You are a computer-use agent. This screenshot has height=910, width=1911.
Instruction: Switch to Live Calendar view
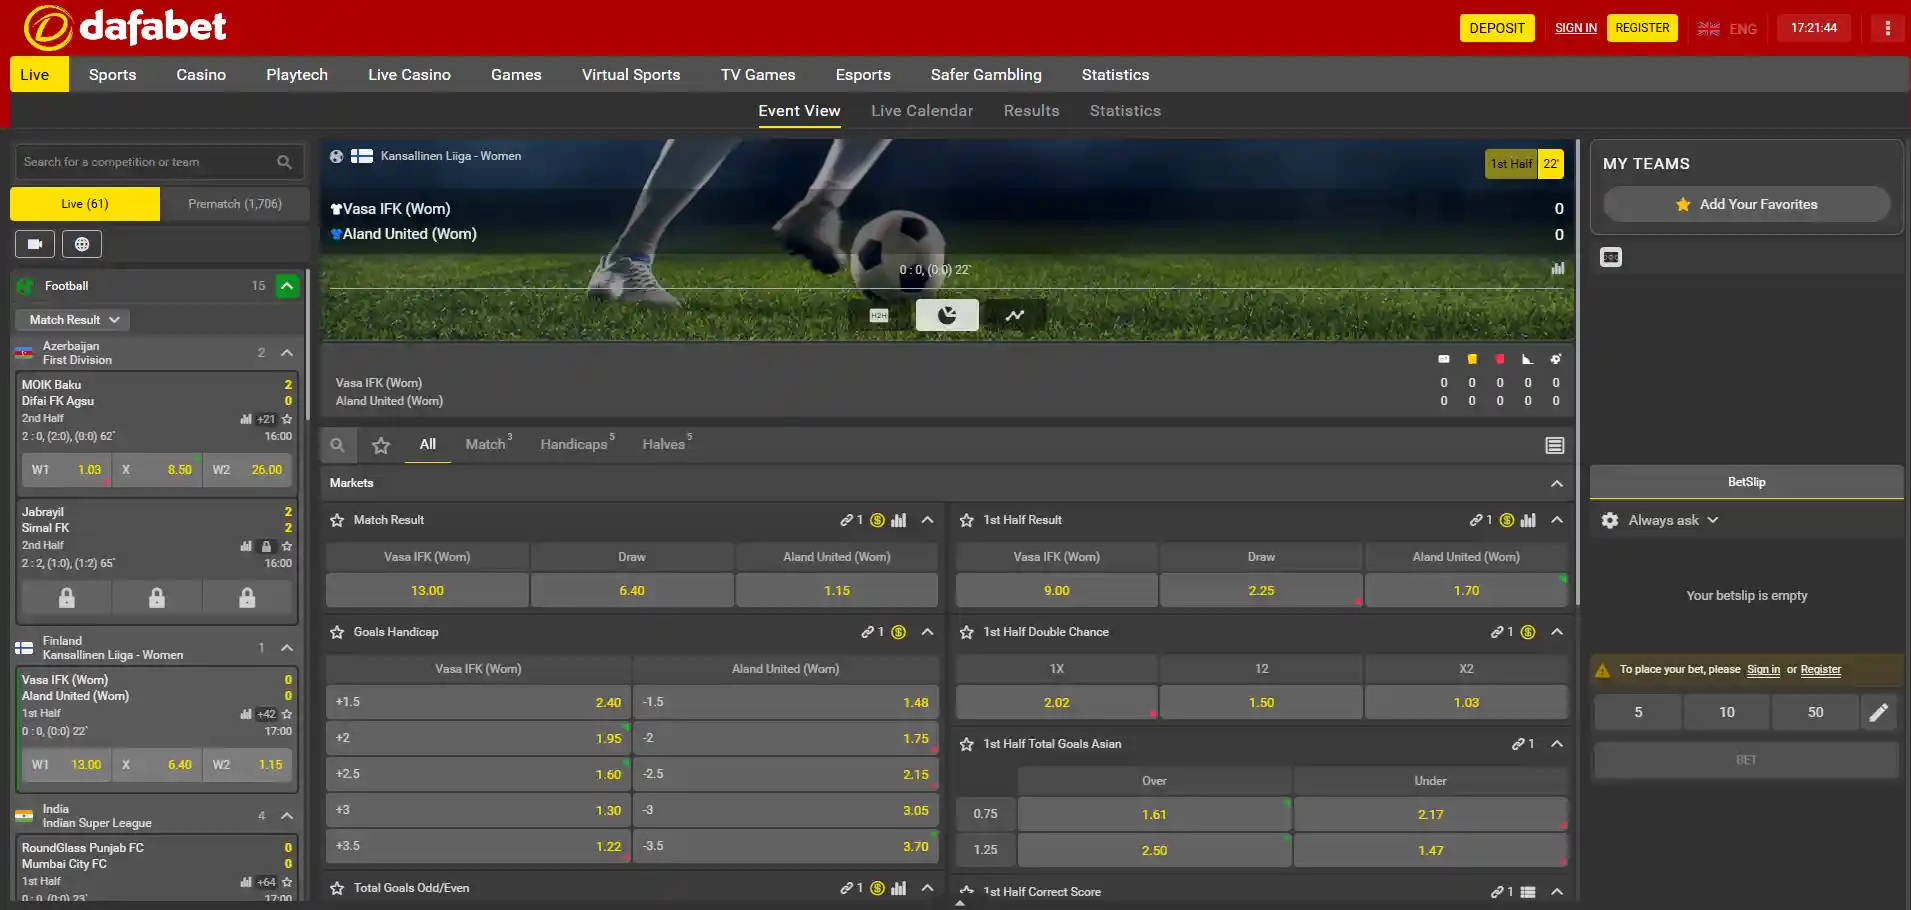click(922, 111)
